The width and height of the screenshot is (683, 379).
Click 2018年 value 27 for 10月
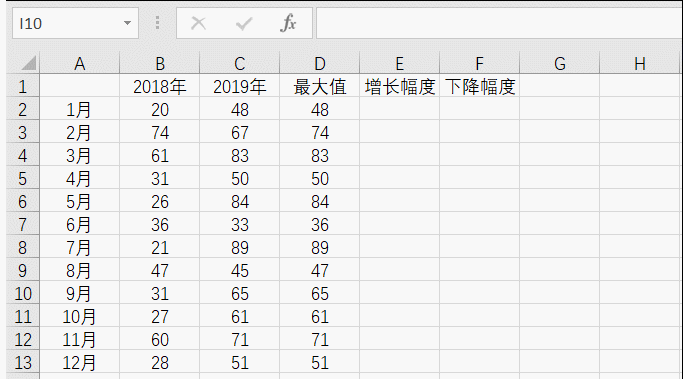(160, 316)
